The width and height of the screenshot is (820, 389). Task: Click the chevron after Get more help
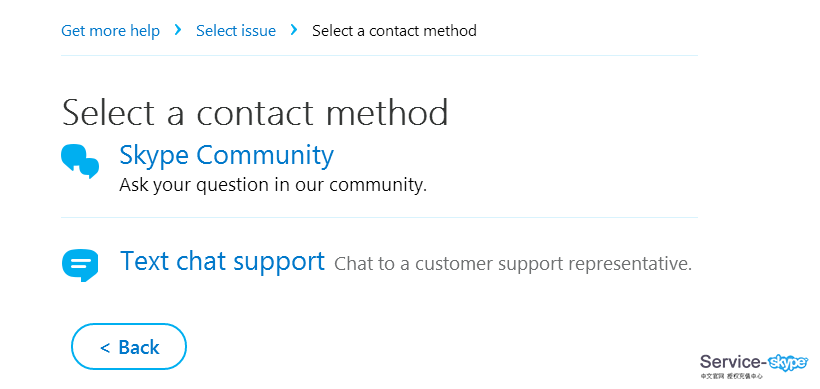(178, 30)
